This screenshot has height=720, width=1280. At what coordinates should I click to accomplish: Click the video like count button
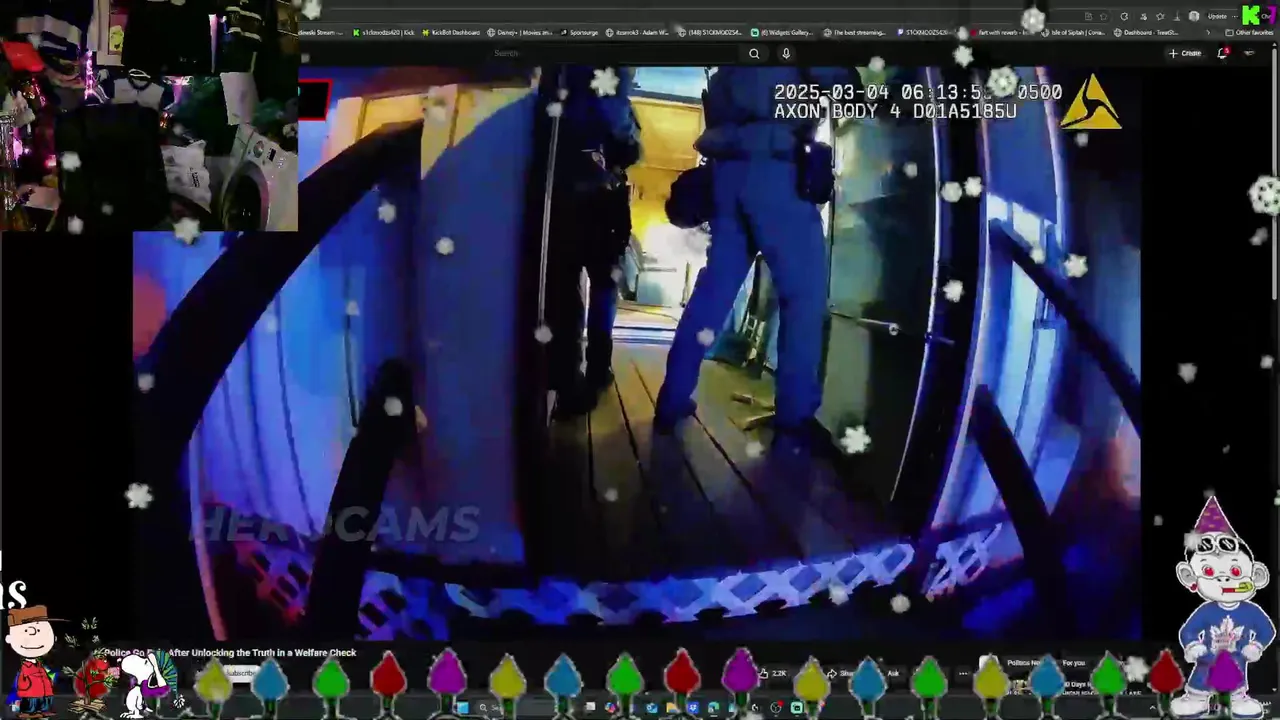click(x=771, y=674)
